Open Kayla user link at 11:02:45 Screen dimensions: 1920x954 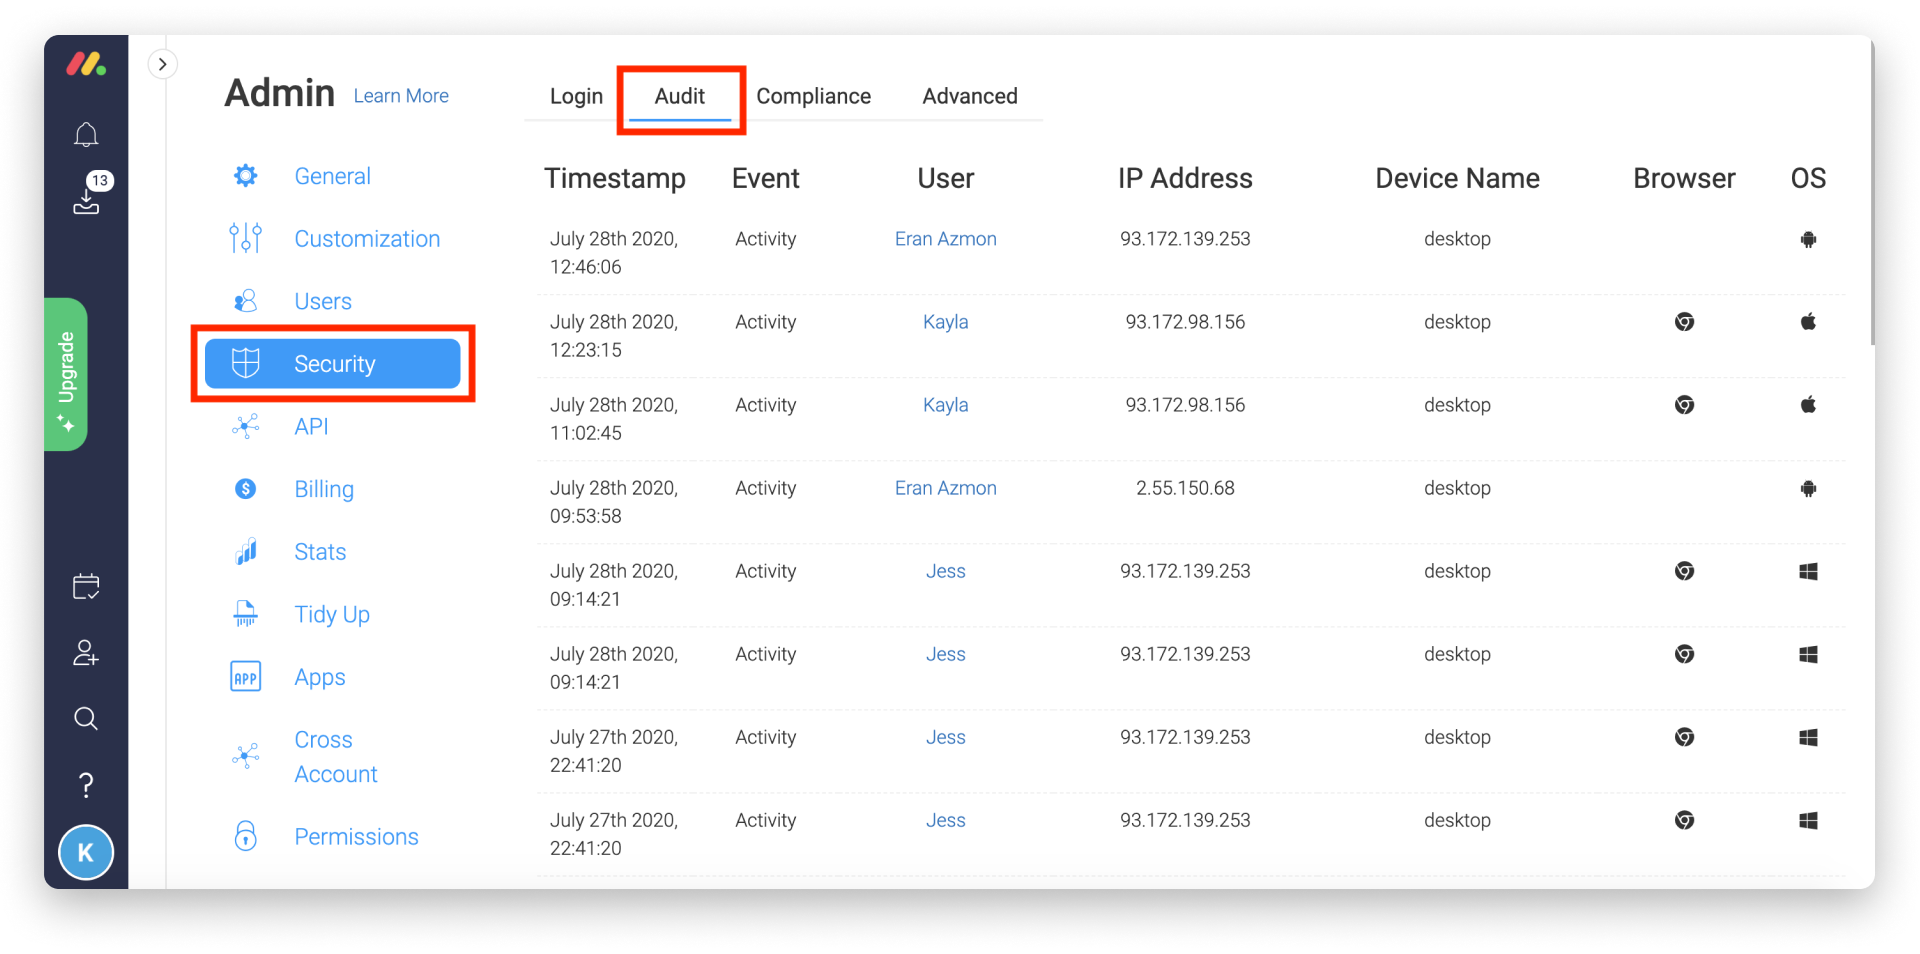pos(945,405)
